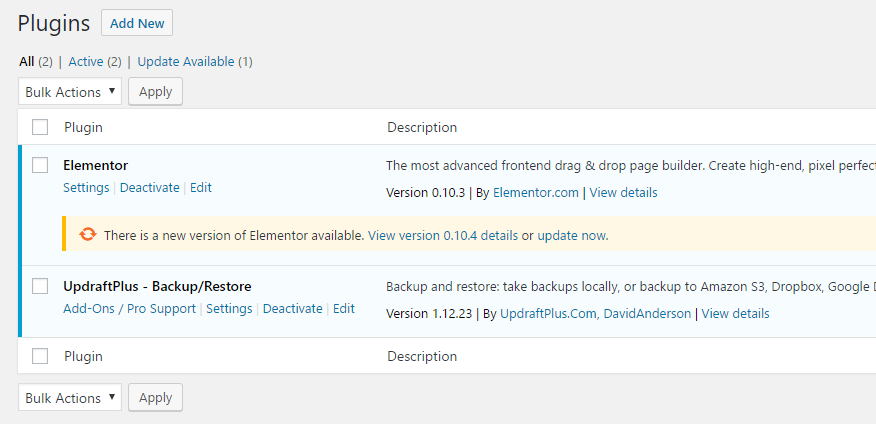Image resolution: width=876 pixels, height=424 pixels.
Task: Select the UpdraftPlus - Backup/Restore plugin name
Action: [x=157, y=287]
